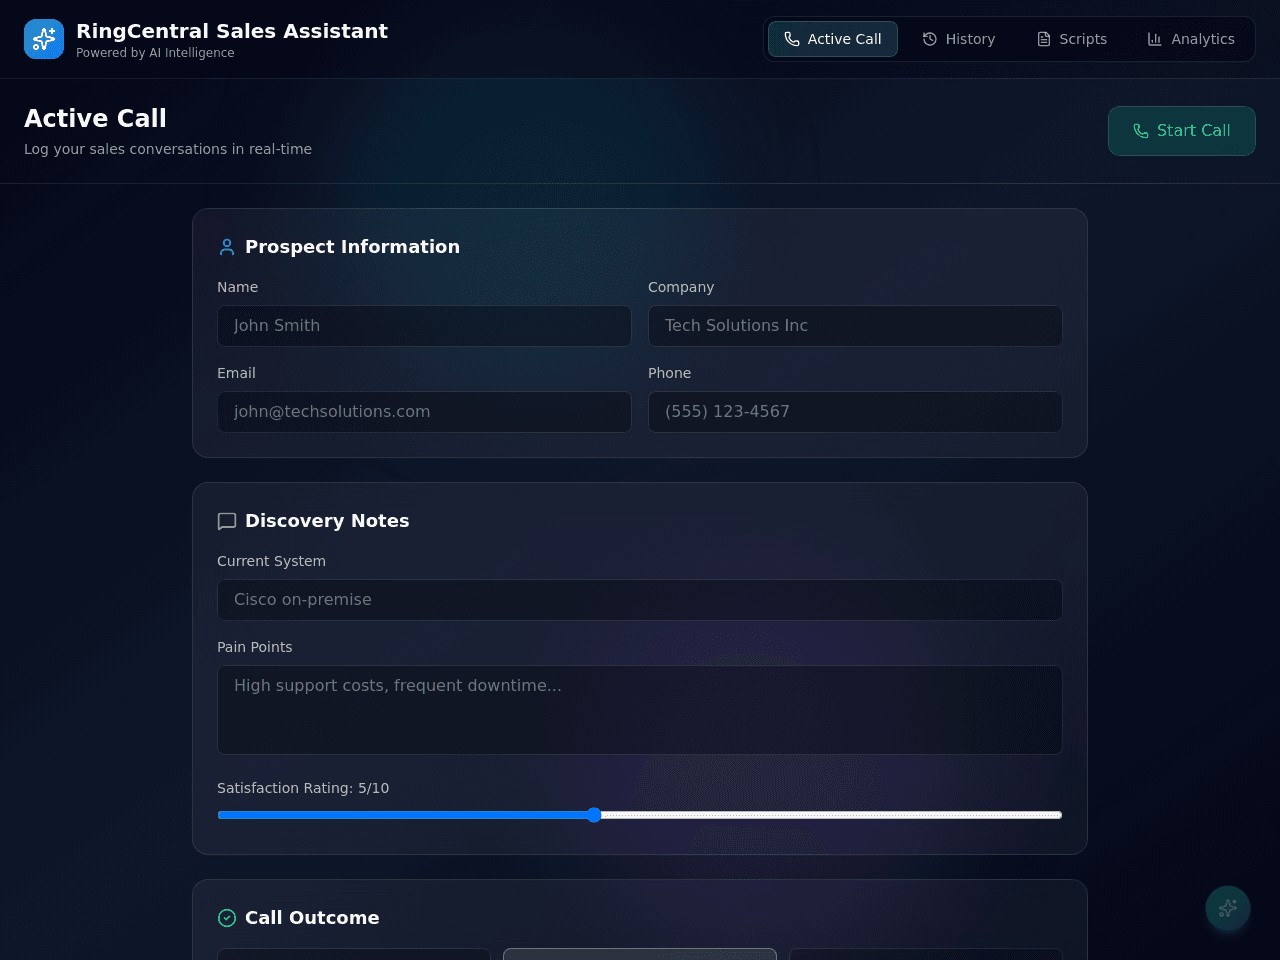Image resolution: width=1280 pixels, height=960 pixels.
Task: Click the 'Call Outcome' section heading
Action: point(312,918)
